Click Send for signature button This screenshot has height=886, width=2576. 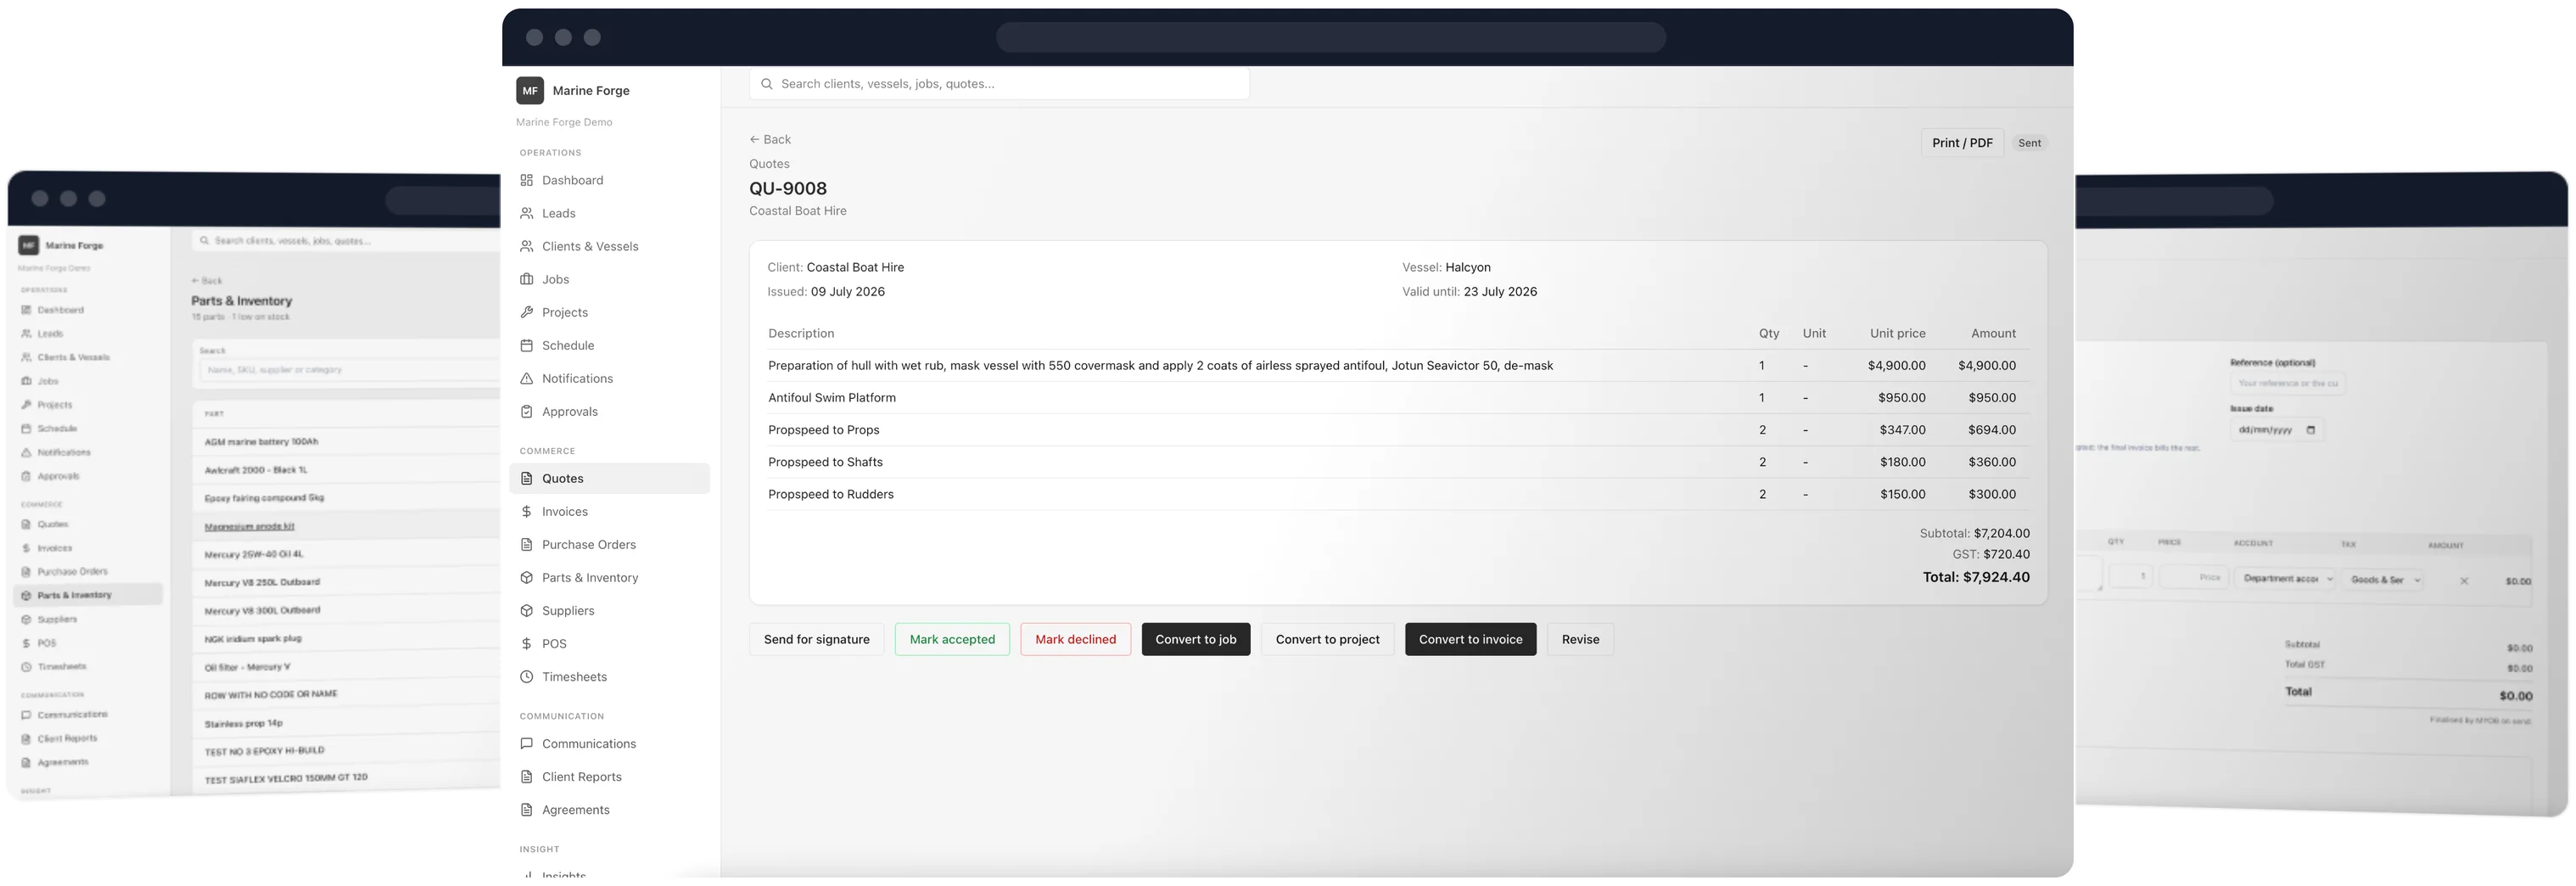click(816, 639)
